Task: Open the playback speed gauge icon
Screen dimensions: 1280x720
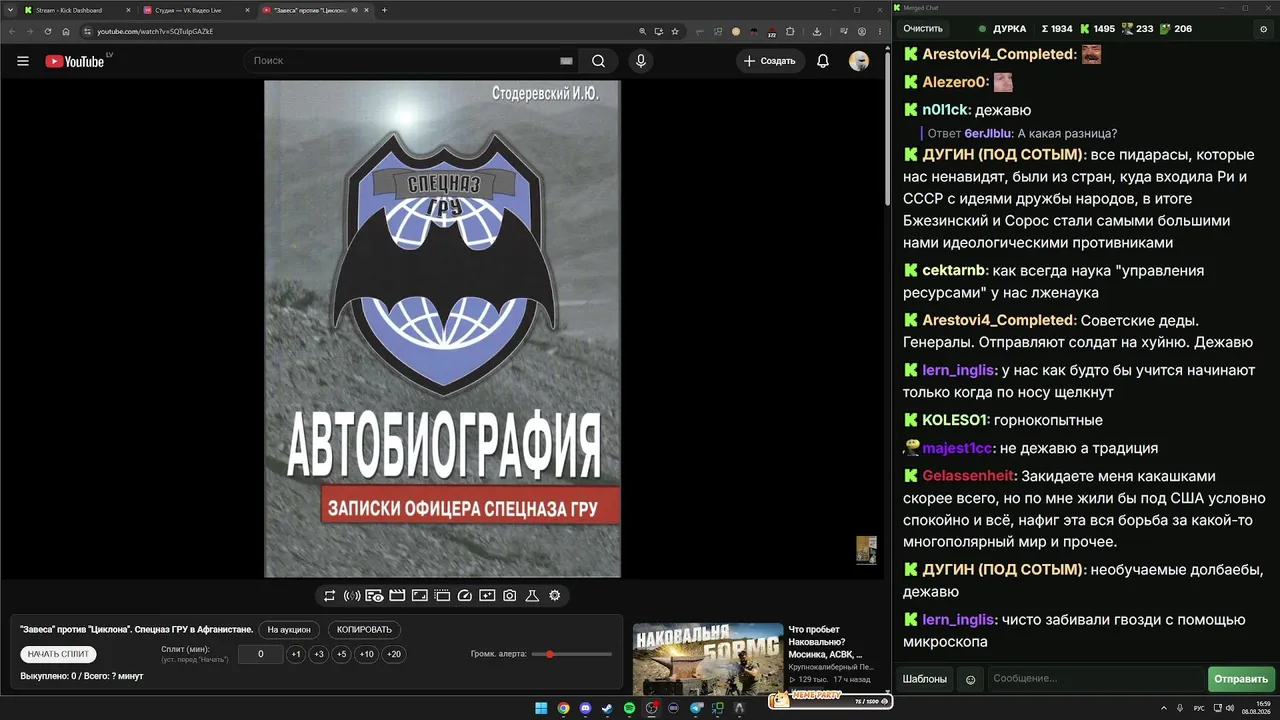Action: tap(464, 596)
